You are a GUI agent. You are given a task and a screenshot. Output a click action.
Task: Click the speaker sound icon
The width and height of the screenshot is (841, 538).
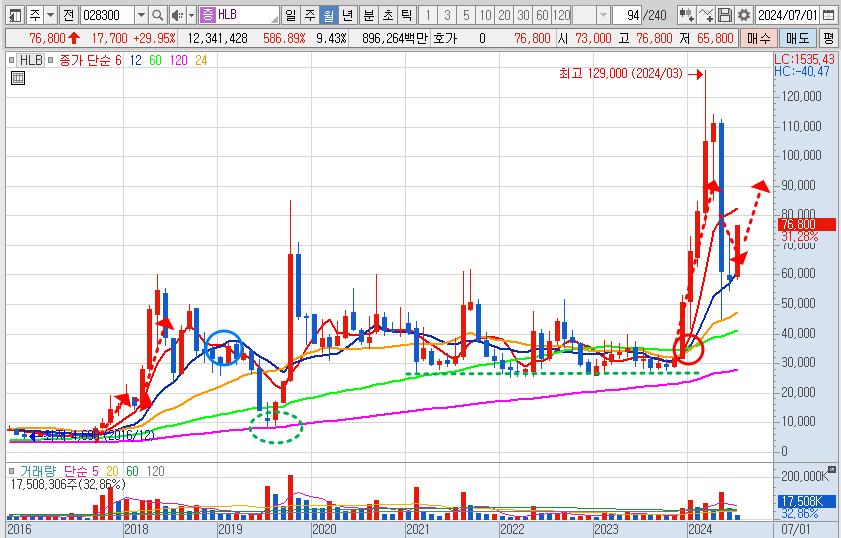point(177,15)
